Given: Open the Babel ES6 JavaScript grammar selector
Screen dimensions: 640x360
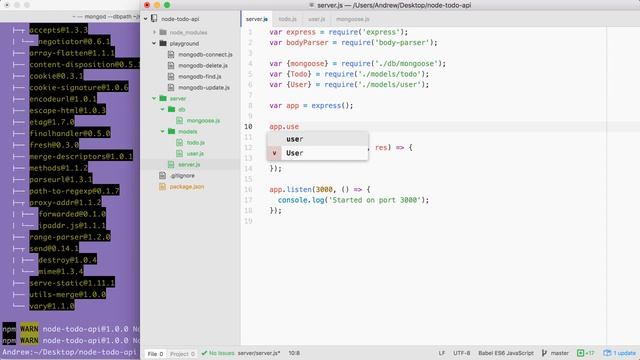Looking at the screenshot, I should (506, 353).
